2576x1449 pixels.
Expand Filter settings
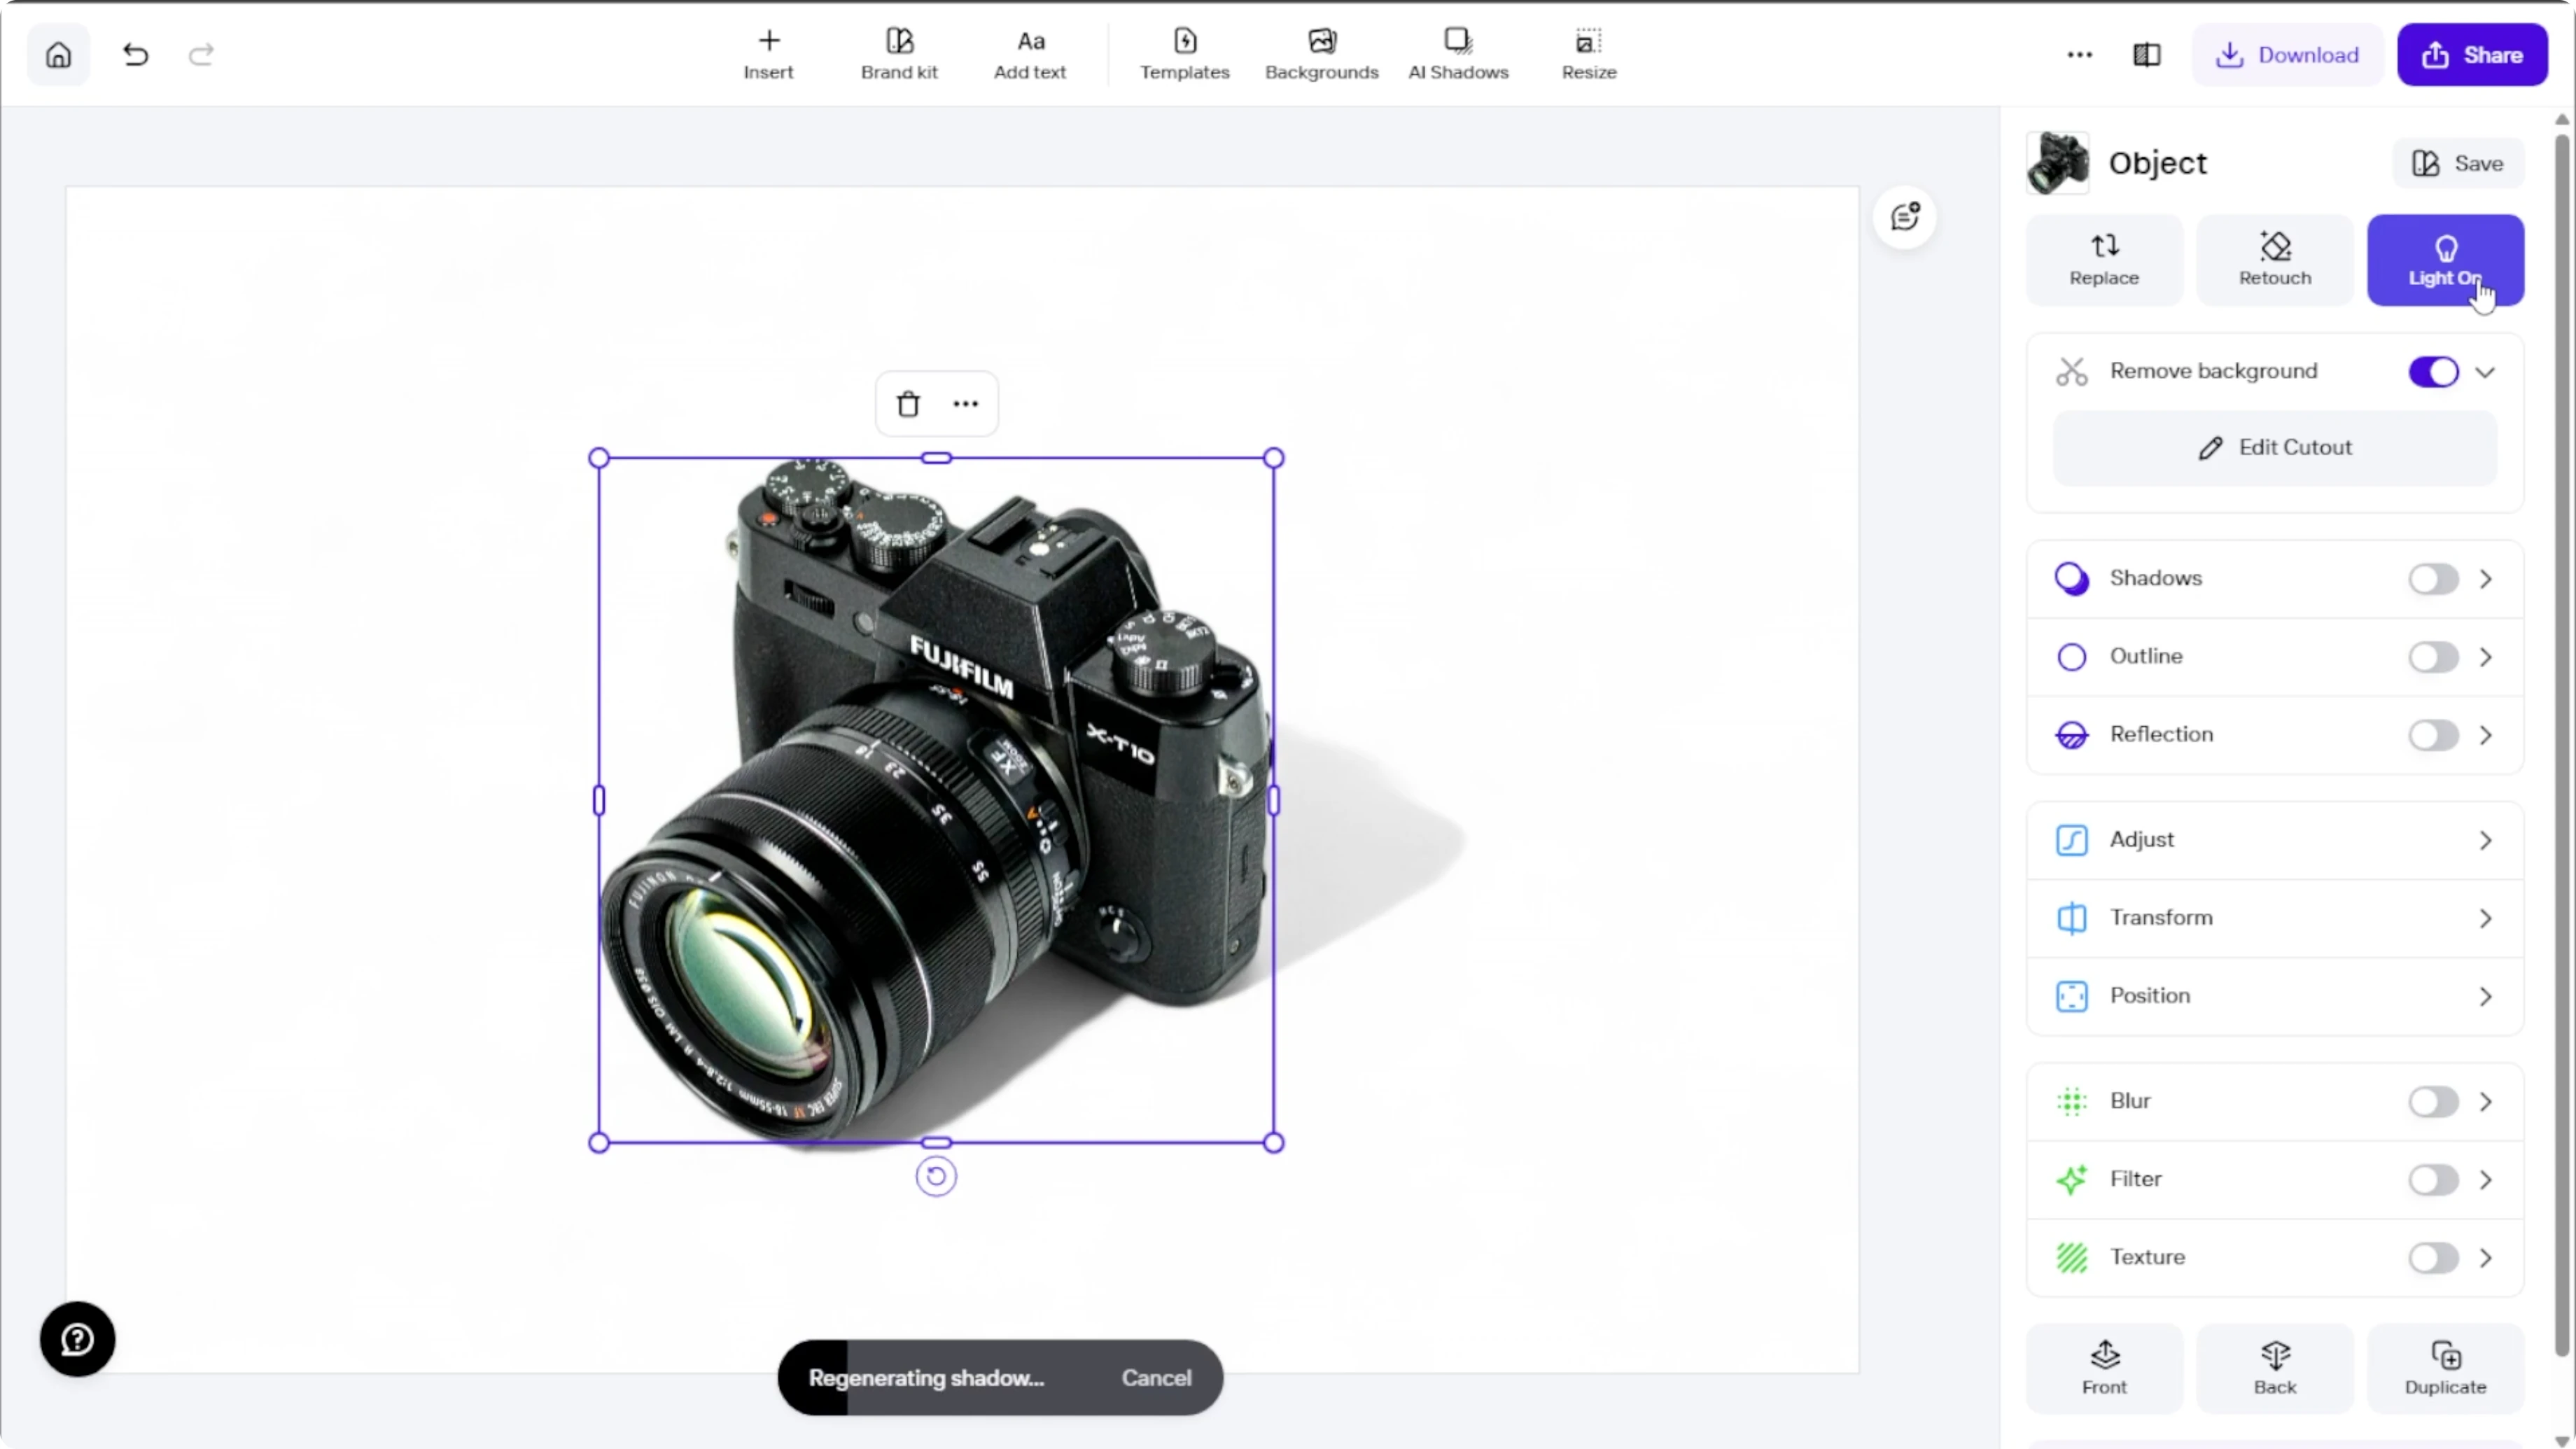click(x=2486, y=1179)
